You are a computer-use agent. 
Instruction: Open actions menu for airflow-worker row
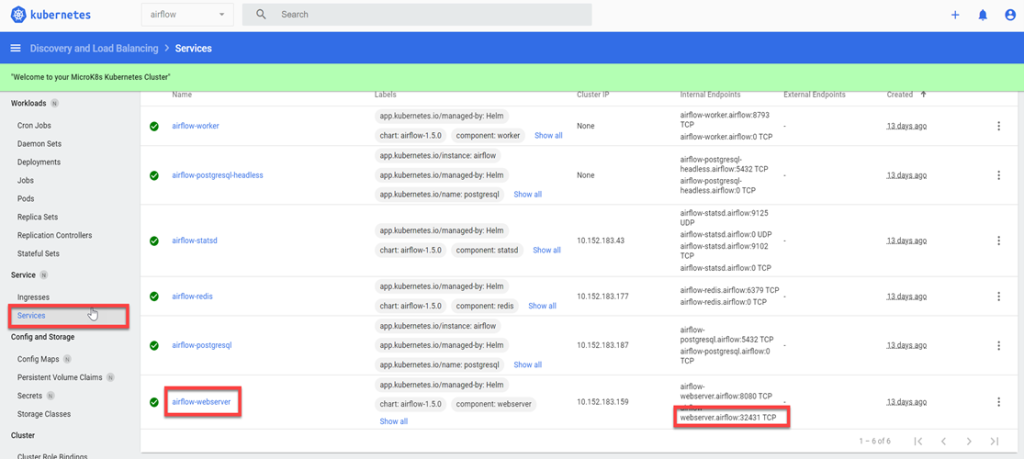tap(997, 126)
